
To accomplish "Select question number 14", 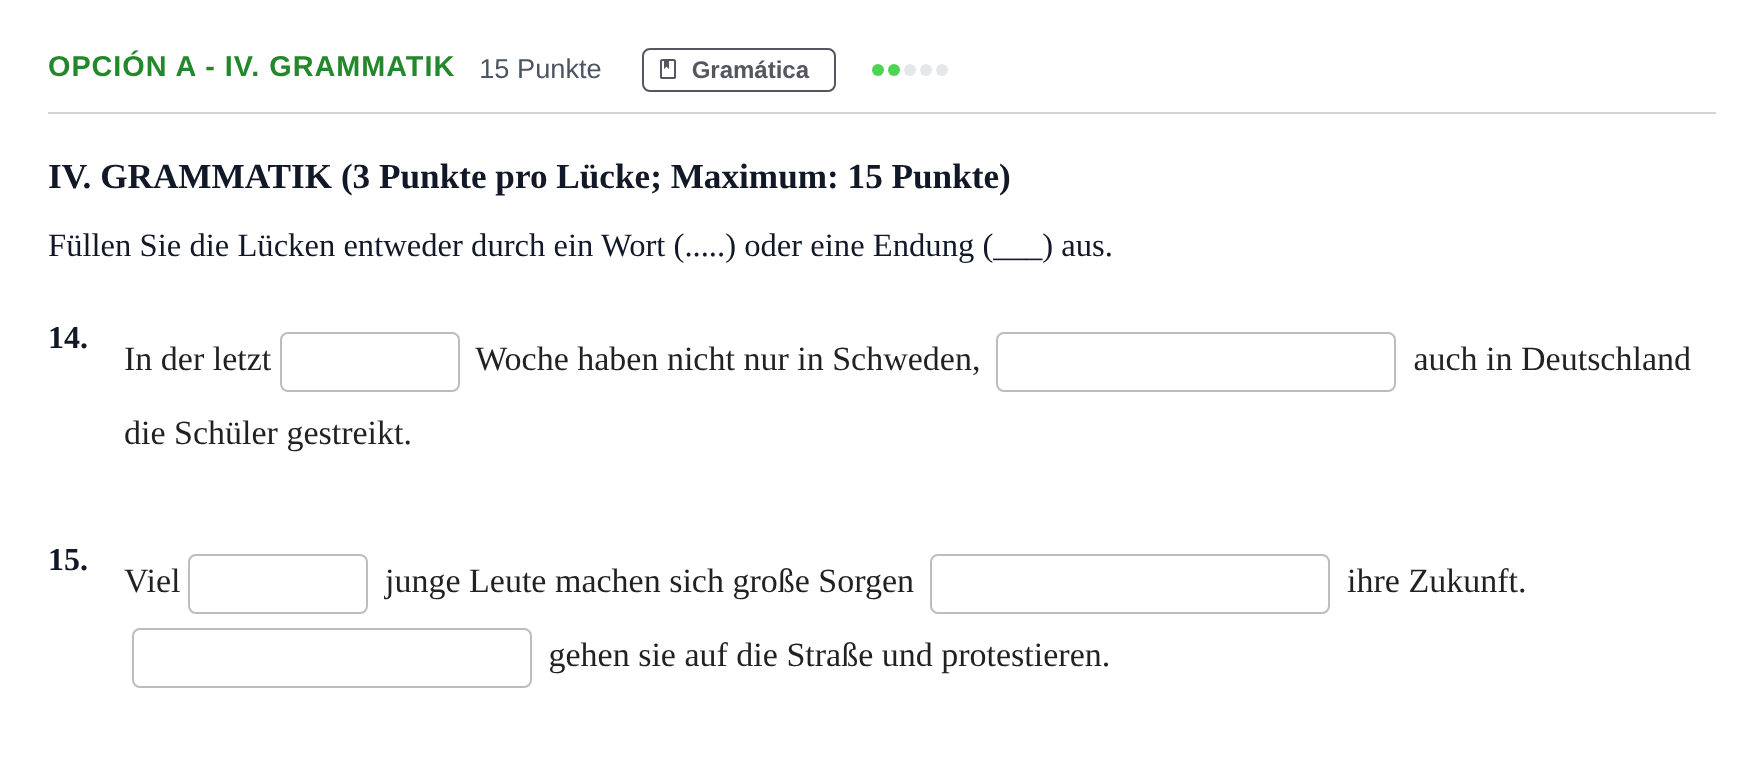I will pyautogui.click(x=68, y=338).
